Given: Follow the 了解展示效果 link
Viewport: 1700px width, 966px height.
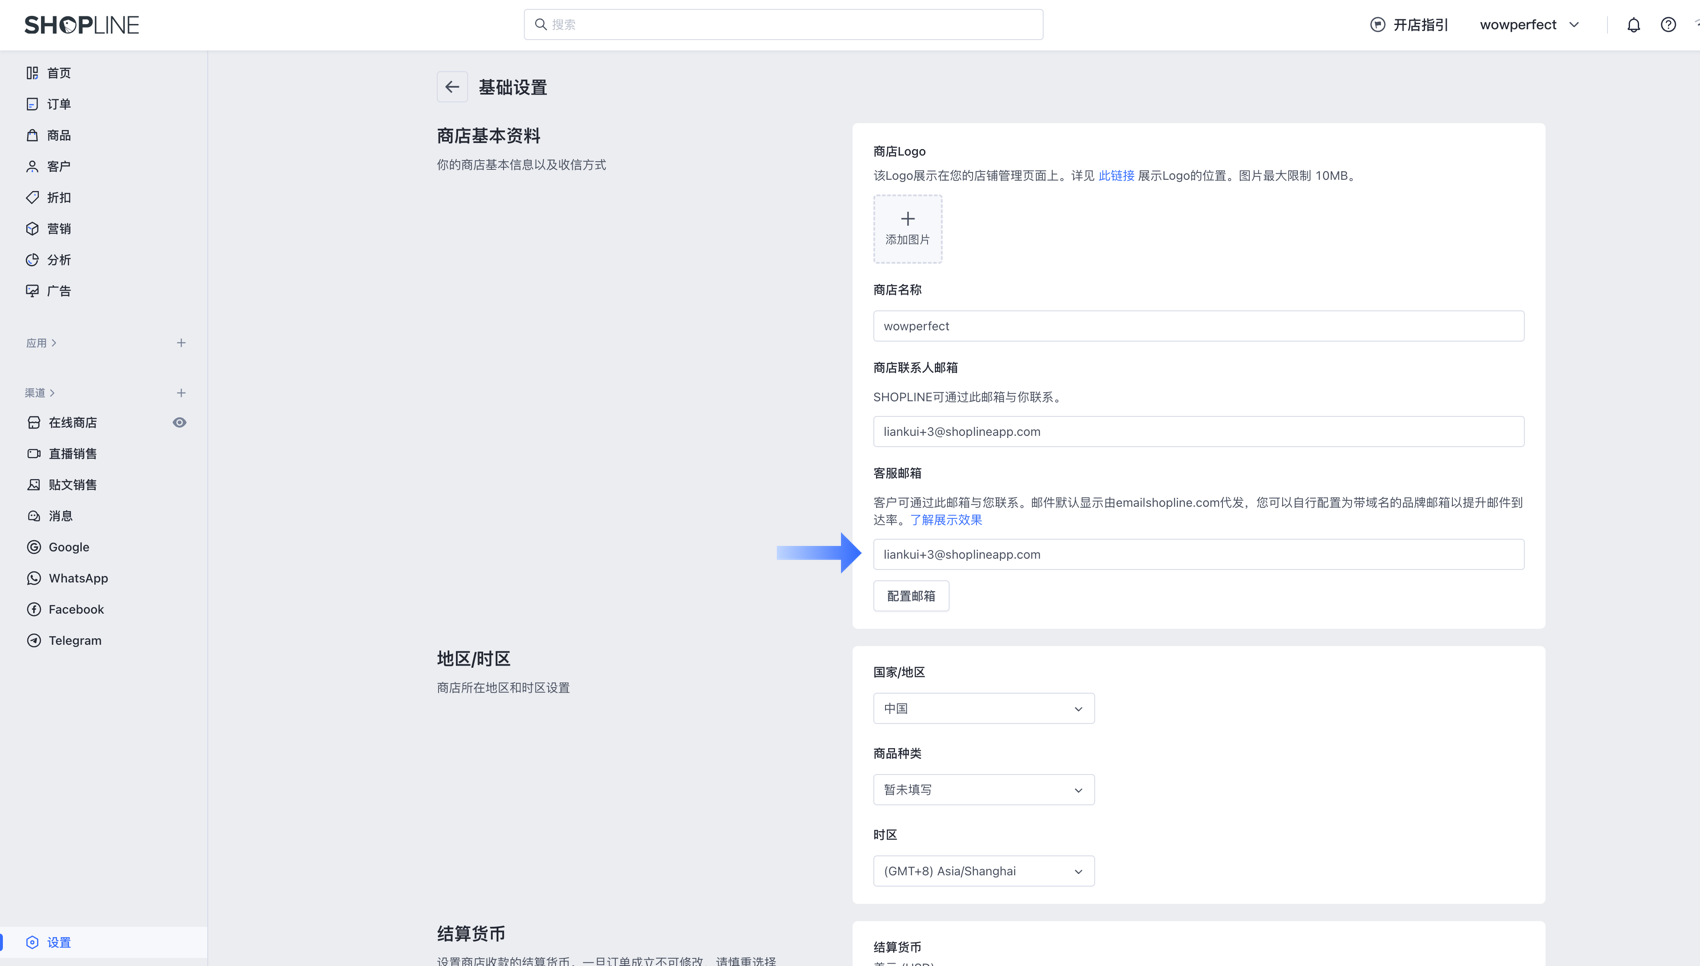Looking at the screenshot, I should point(946,520).
